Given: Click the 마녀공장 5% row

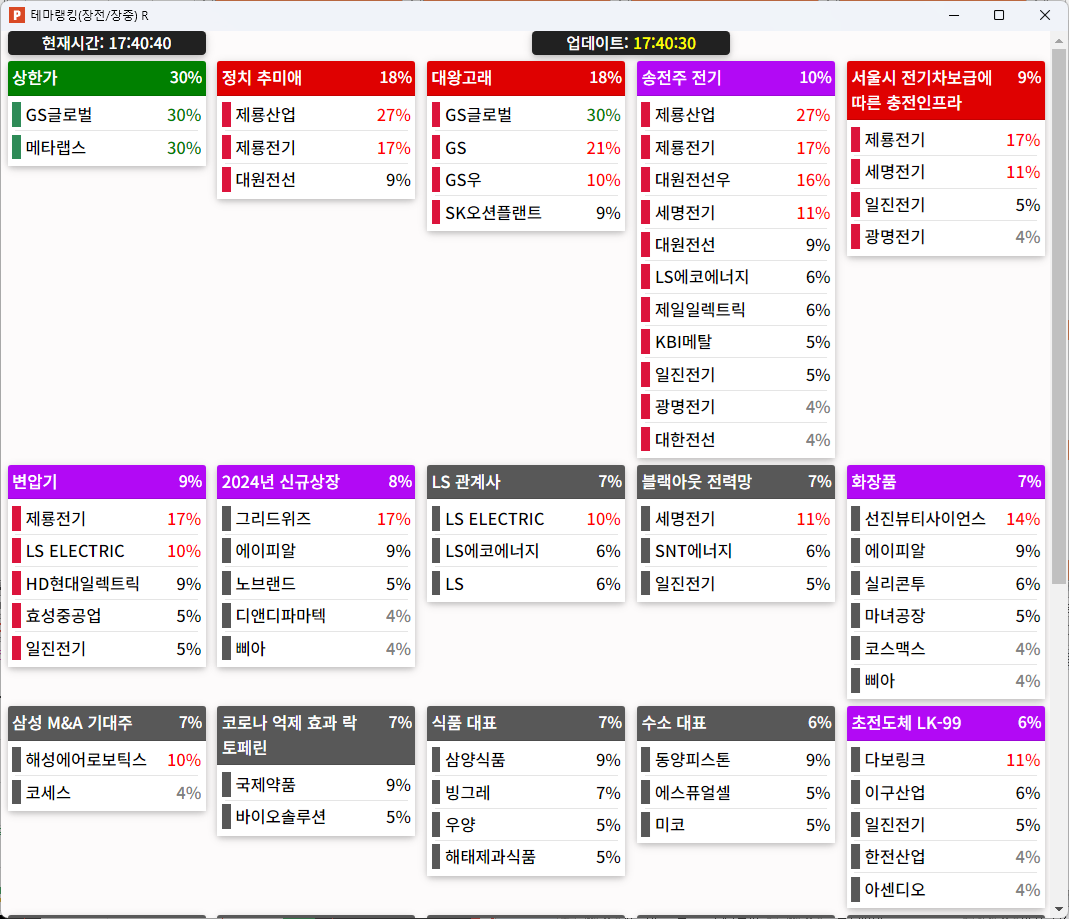Looking at the screenshot, I should click(946, 616).
